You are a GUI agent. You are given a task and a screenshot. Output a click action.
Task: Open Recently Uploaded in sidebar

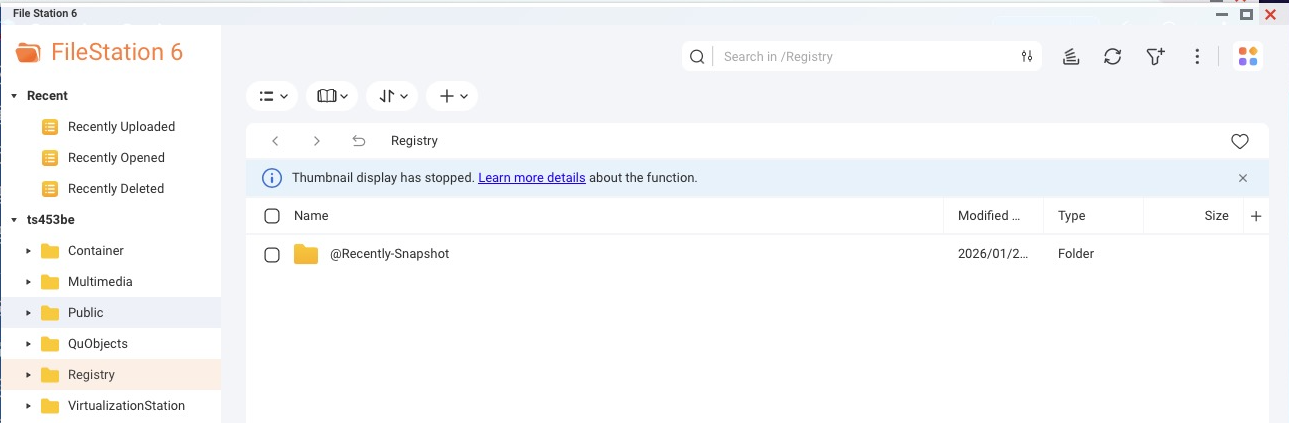[121, 127]
